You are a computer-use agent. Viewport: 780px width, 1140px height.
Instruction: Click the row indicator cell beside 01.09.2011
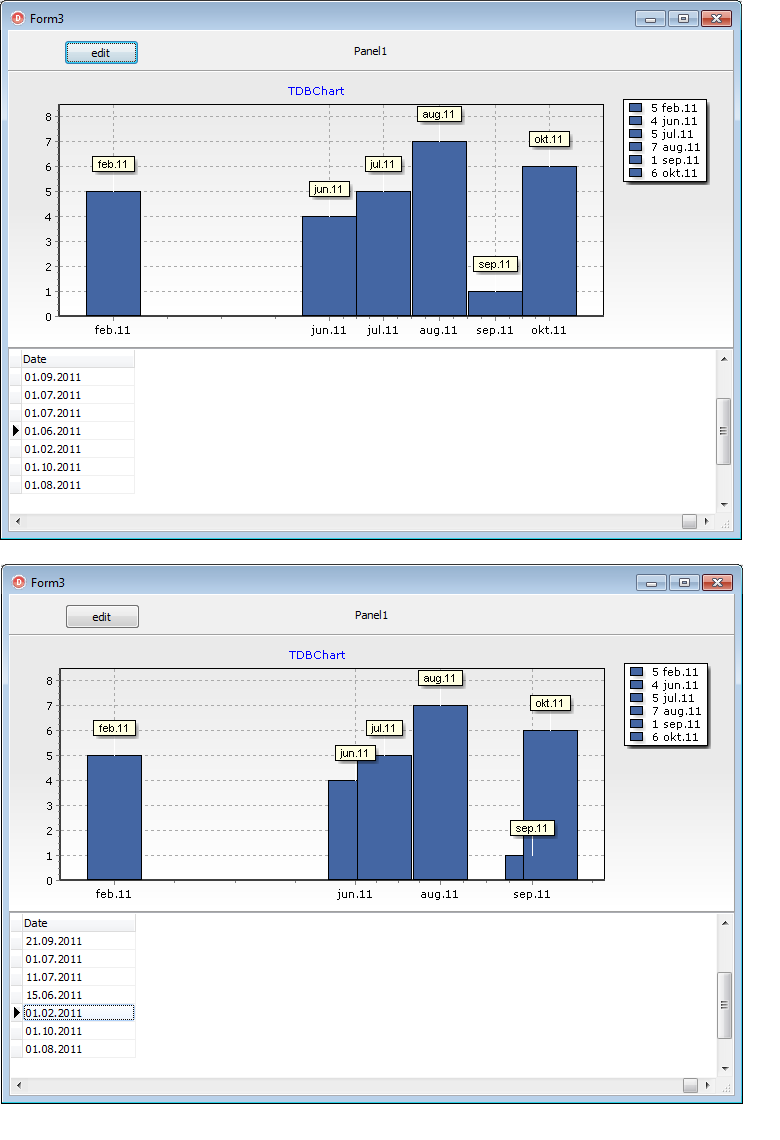[x=16, y=377]
